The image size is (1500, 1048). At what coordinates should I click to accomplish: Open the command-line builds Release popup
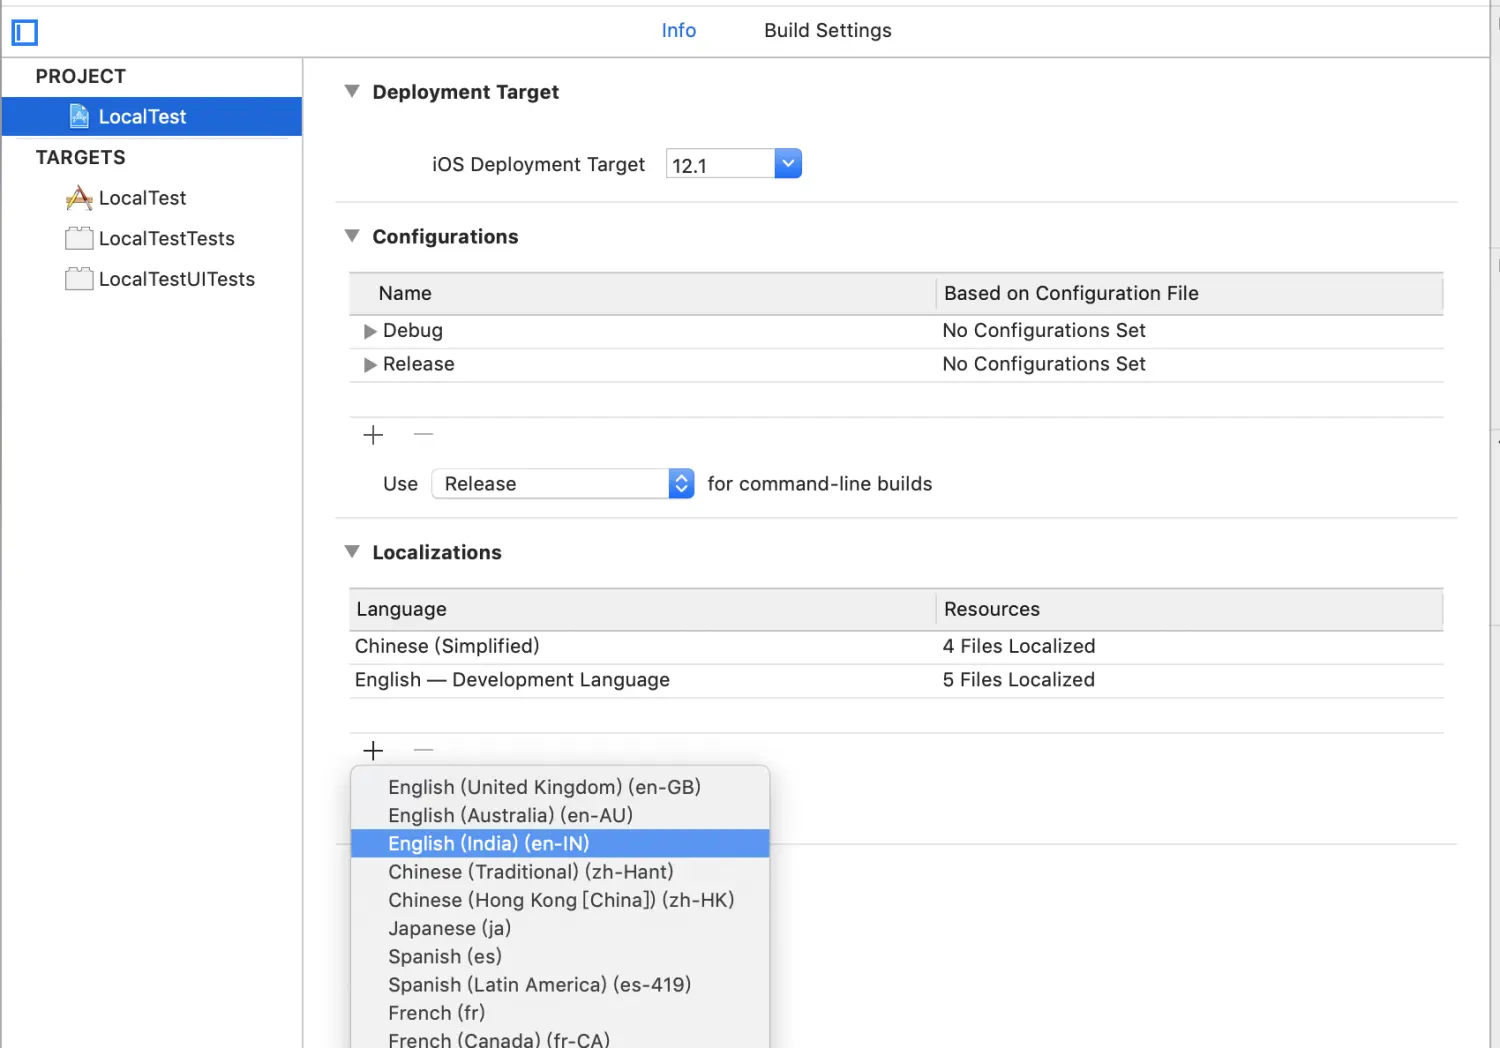[x=563, y=484]
